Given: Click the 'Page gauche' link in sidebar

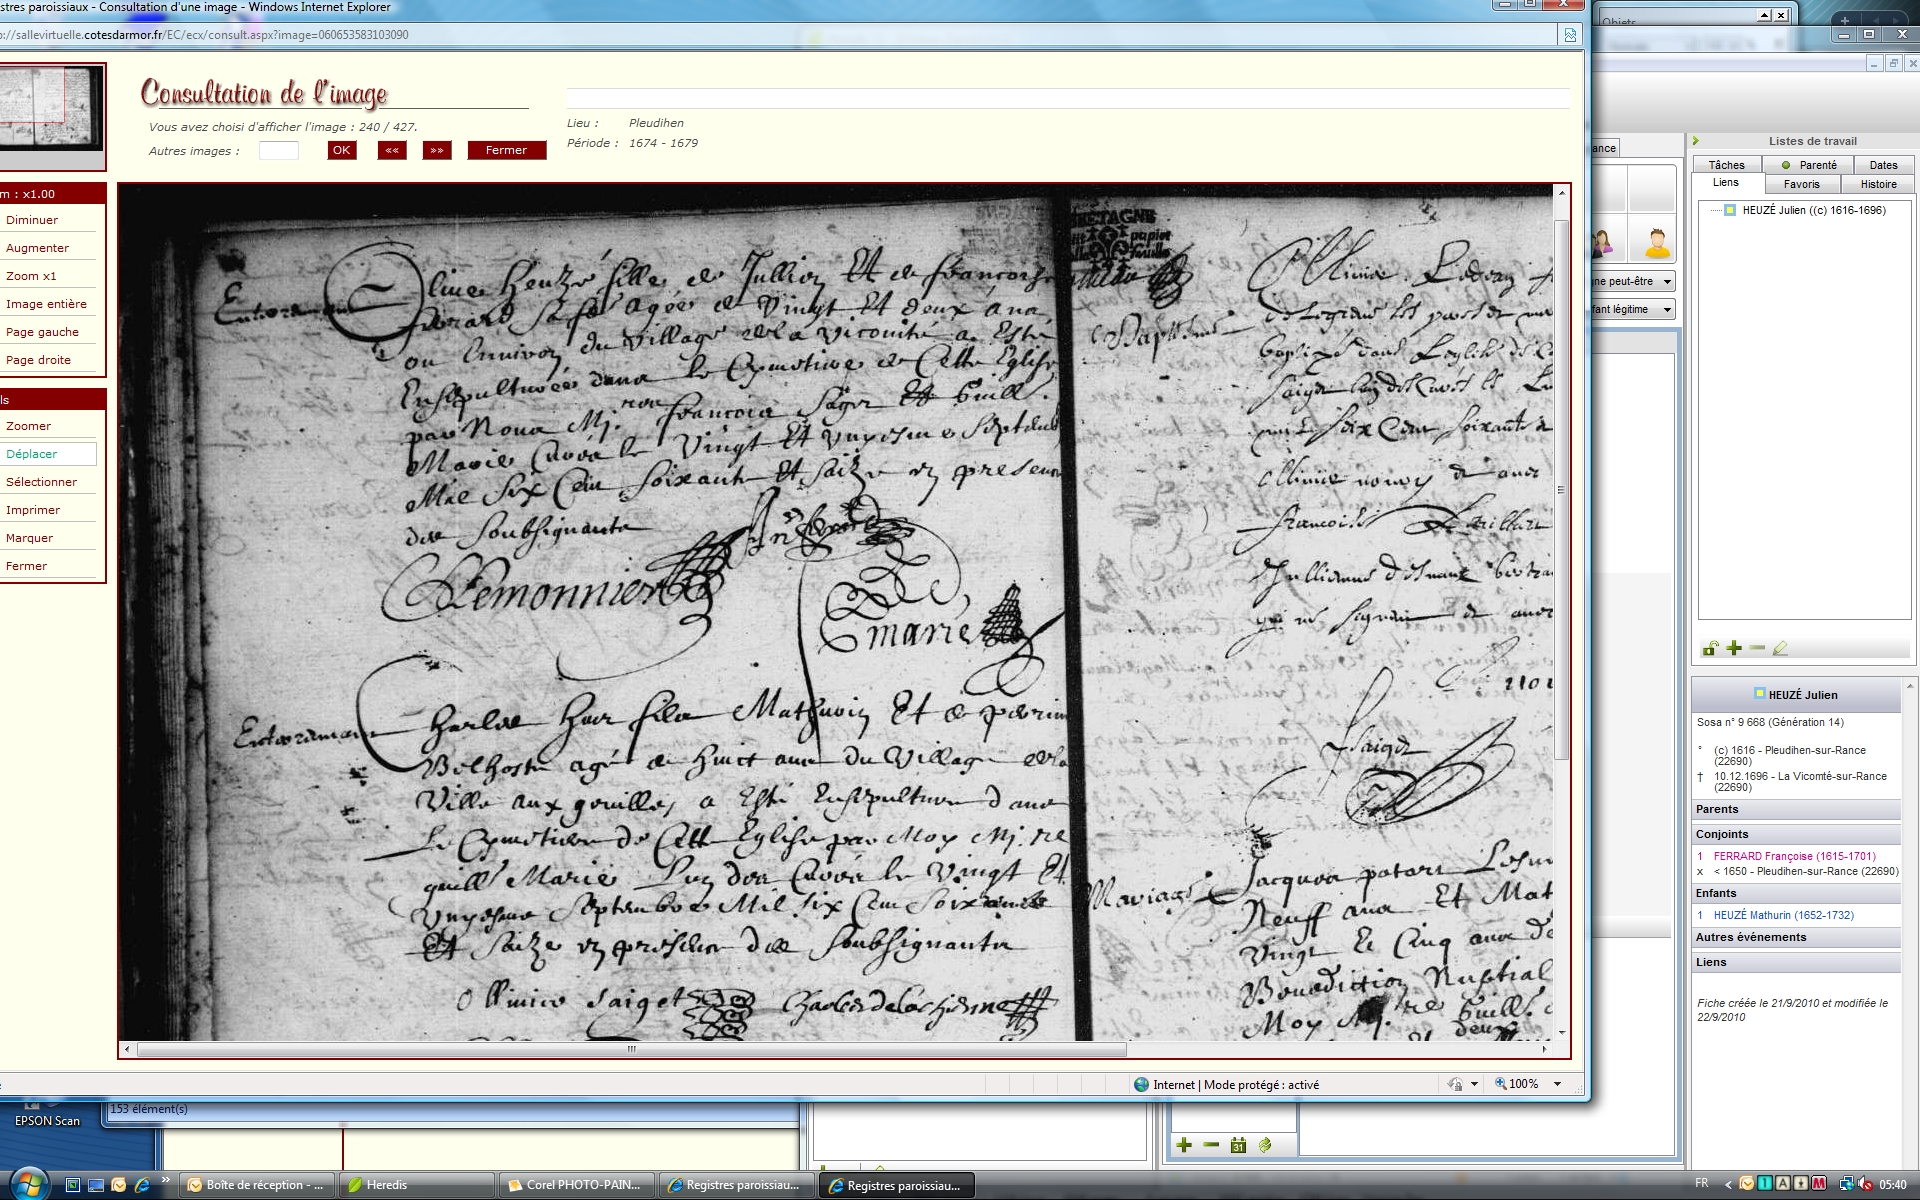Looking at the screenshot, I should point(42,332).
